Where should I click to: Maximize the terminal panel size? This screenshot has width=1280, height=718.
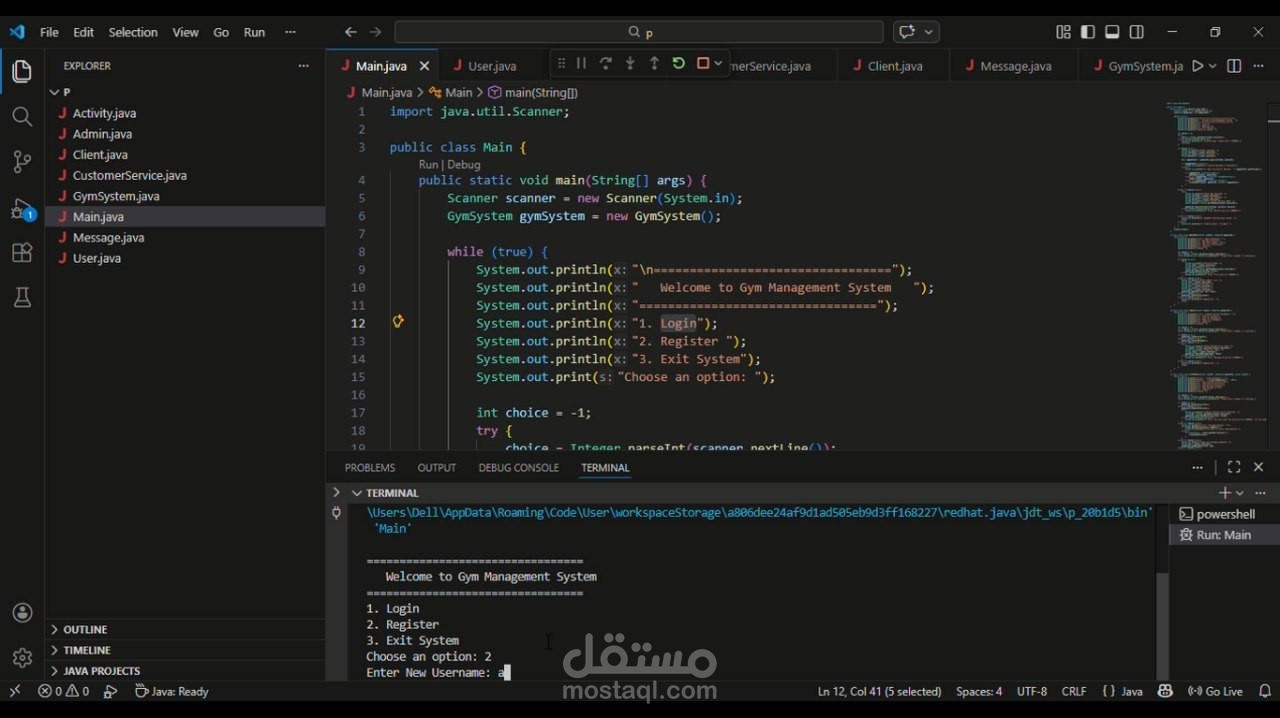(x=1234, y=467)
